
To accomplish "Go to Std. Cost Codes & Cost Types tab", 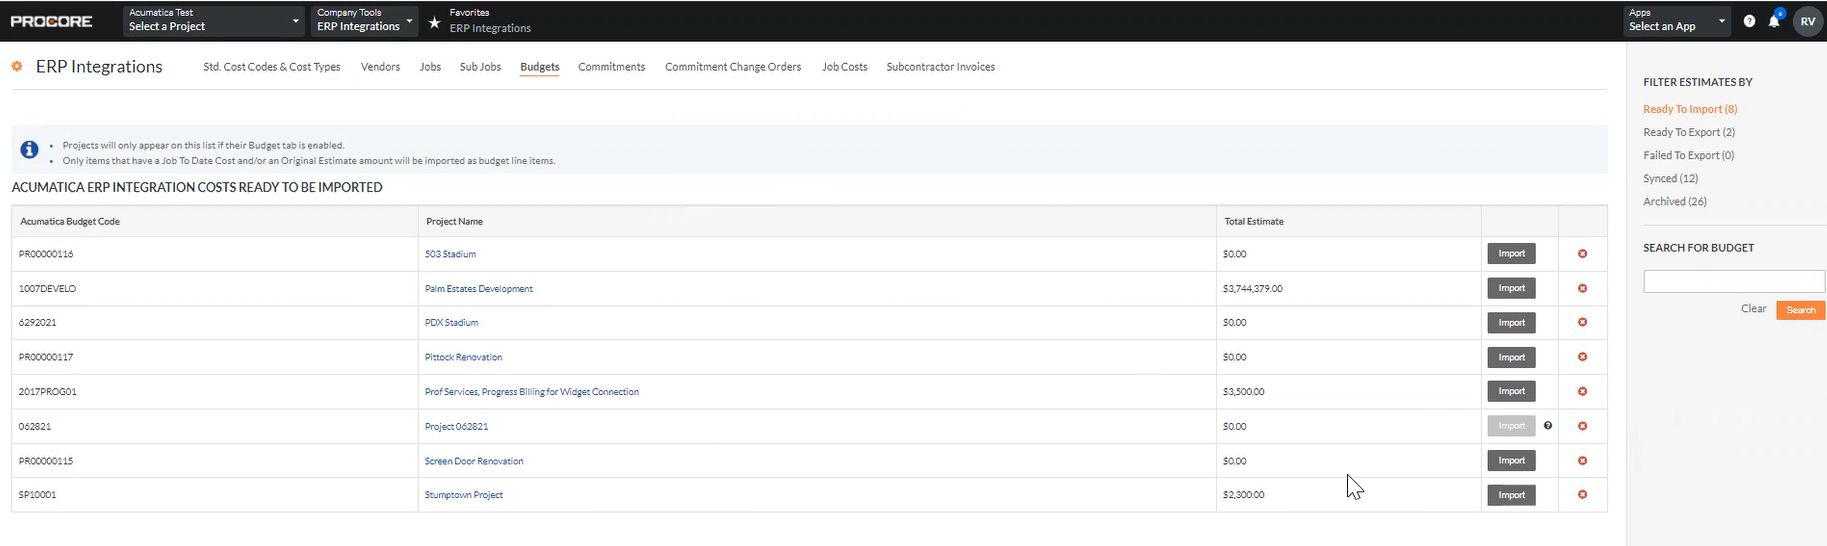I will click(x=272, y=67).
